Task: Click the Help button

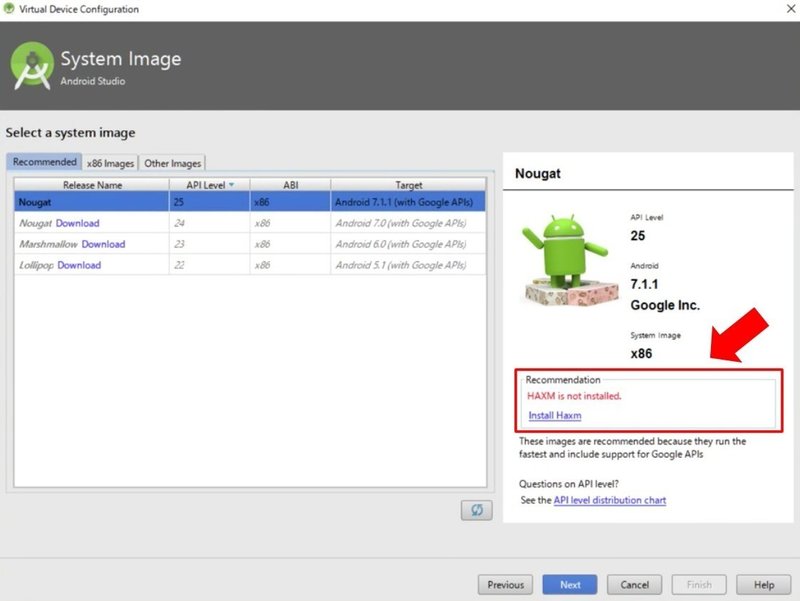Action: pos(764,585)
